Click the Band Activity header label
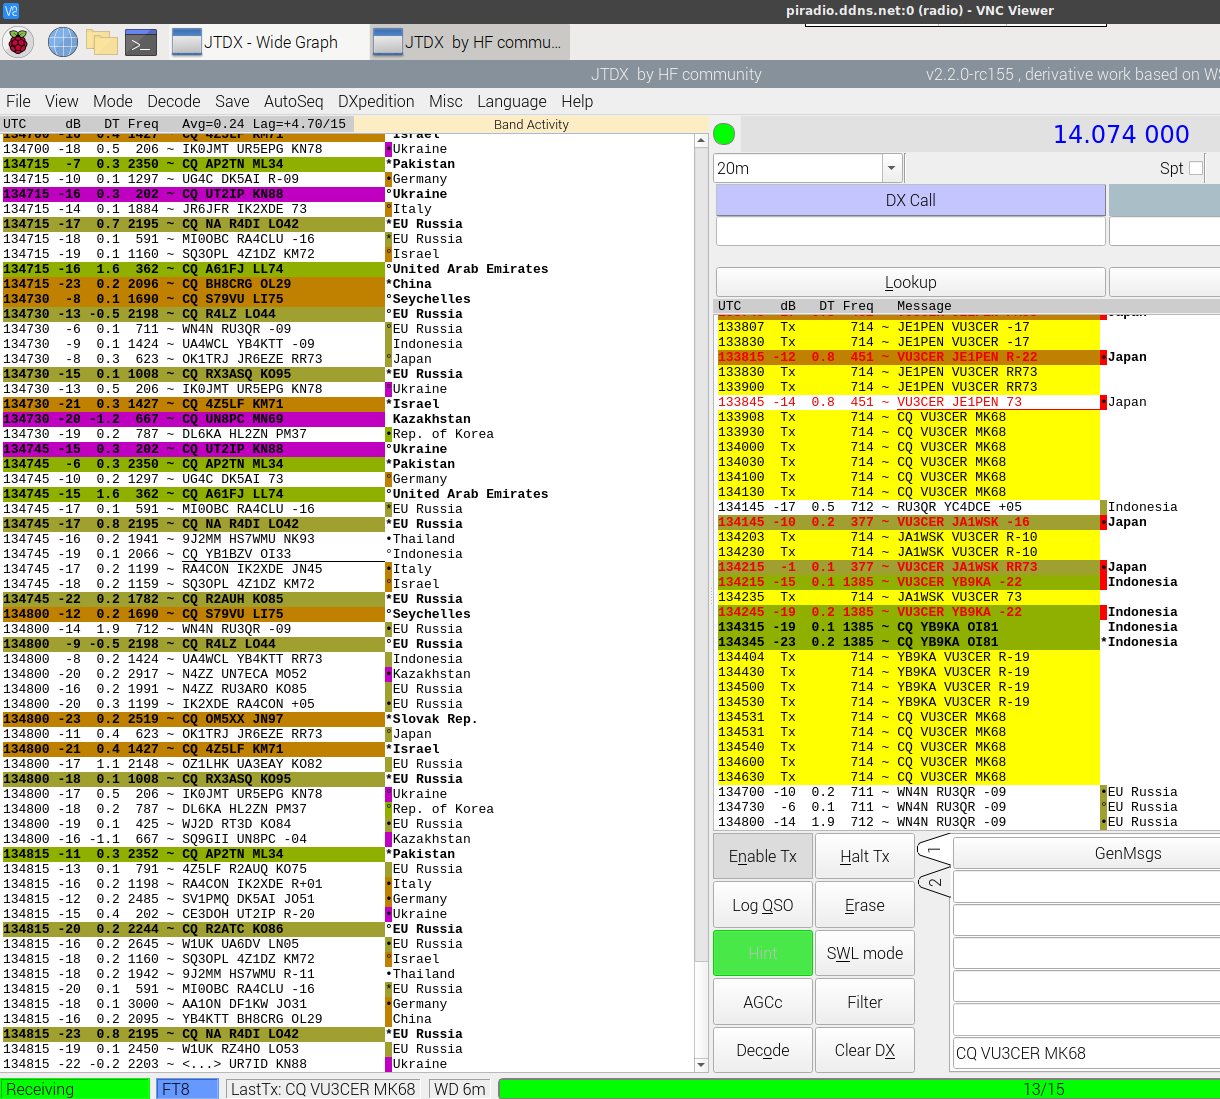The image size is (1220, 1099). [531, 125]
